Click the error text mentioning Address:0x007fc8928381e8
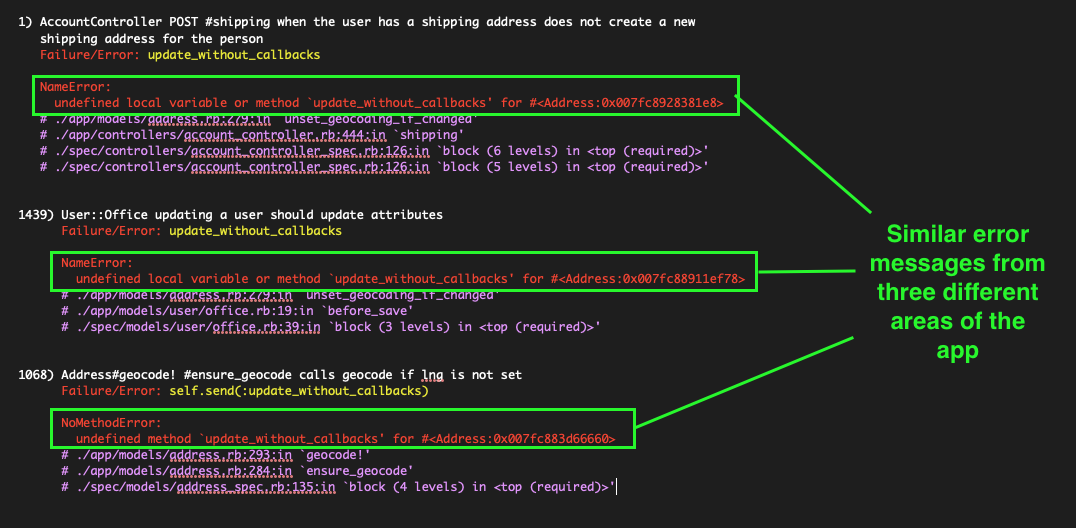Screen dimensions: 1076x528 click(x=388, y=103)
